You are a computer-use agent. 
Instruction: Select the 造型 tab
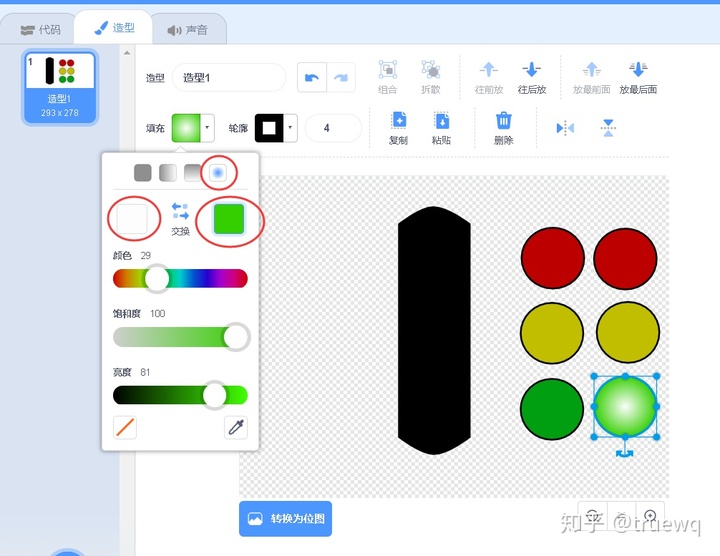[x=115, y=28]
